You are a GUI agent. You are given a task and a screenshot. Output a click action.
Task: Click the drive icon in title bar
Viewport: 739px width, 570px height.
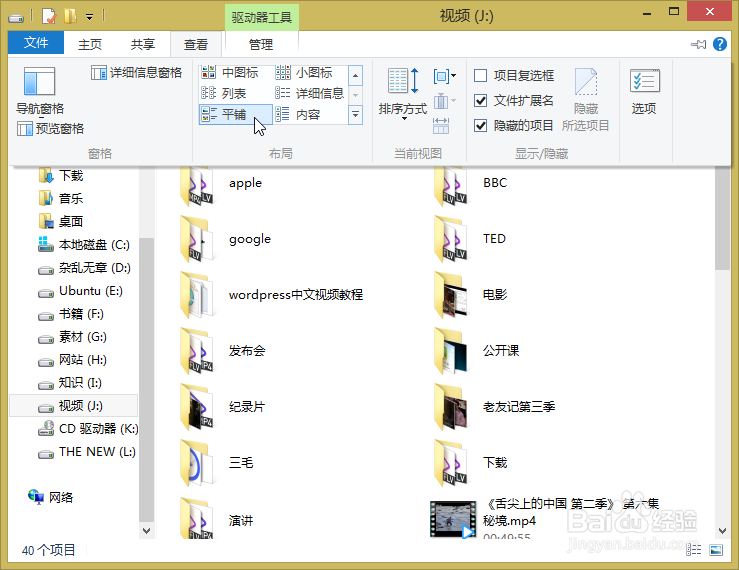click(x=16, y=18)
